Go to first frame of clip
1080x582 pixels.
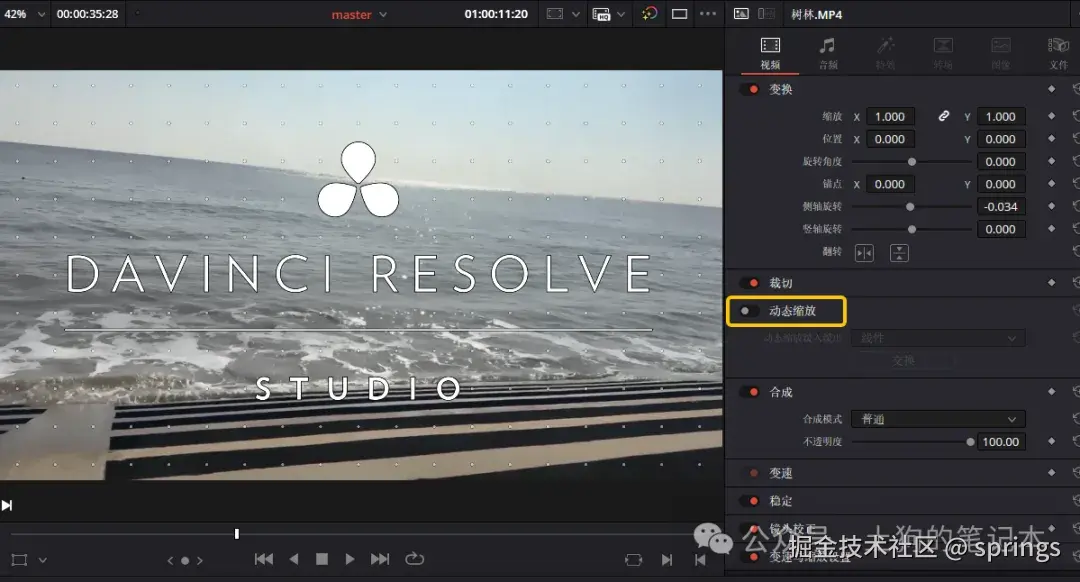(x=264, y=559)
